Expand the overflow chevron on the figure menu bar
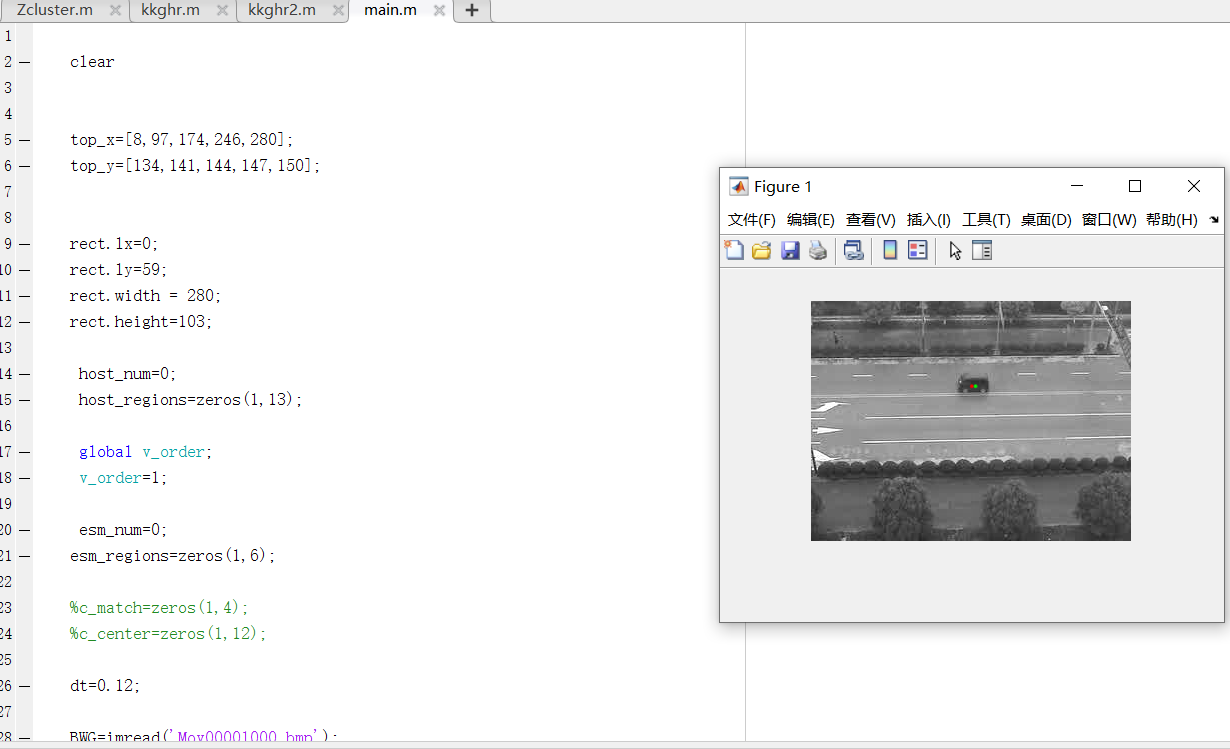The height and width of the screenshot is (749, 1230). pos(1213,220)
